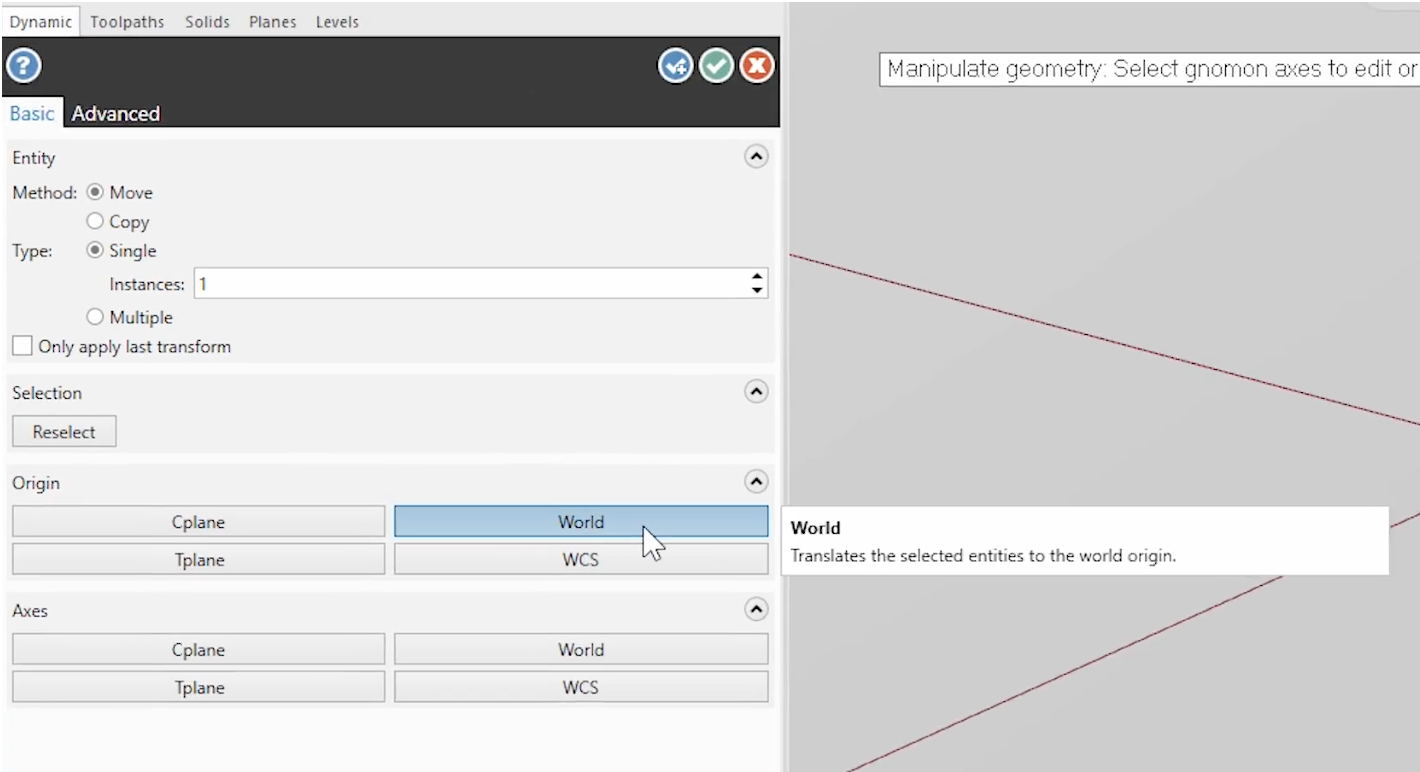The height and width of the screenshot is (772, 1420).
Task: Switch to the Planes tab
Action: point(272,21)
